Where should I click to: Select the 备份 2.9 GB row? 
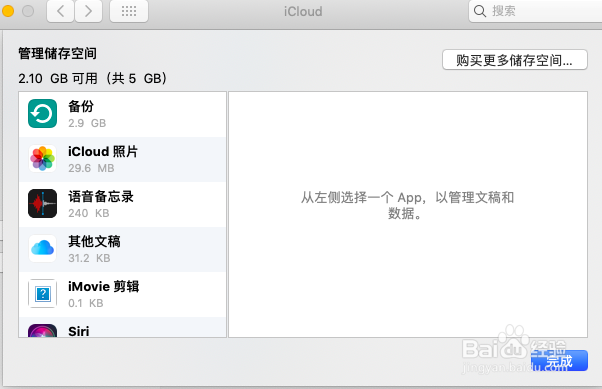122,114
